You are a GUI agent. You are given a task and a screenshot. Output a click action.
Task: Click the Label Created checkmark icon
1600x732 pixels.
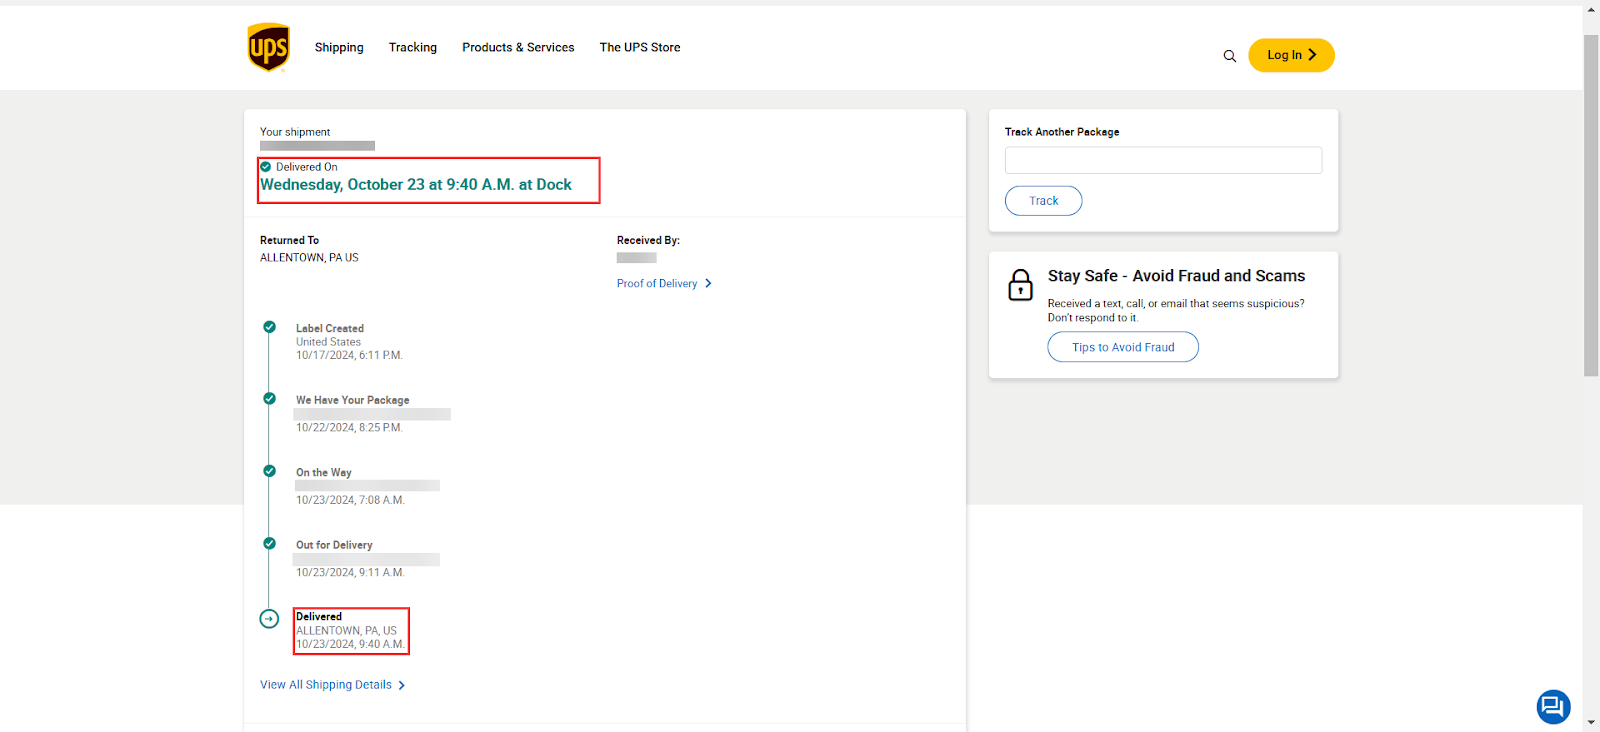point(269,327)
